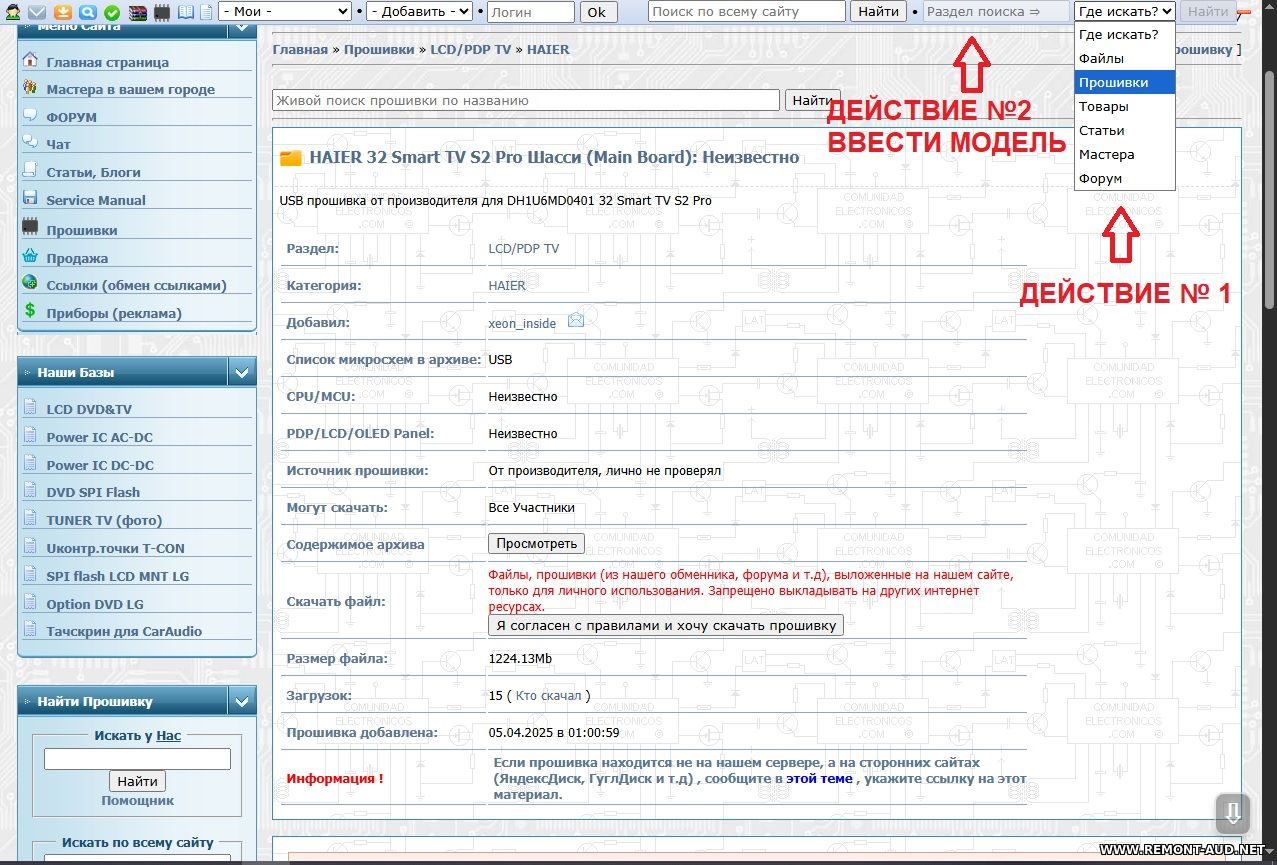The height and width of the screenshot is (865, 1277).
Task: Collapse the "Наши Базы" panel
Action: click(241, 373)
